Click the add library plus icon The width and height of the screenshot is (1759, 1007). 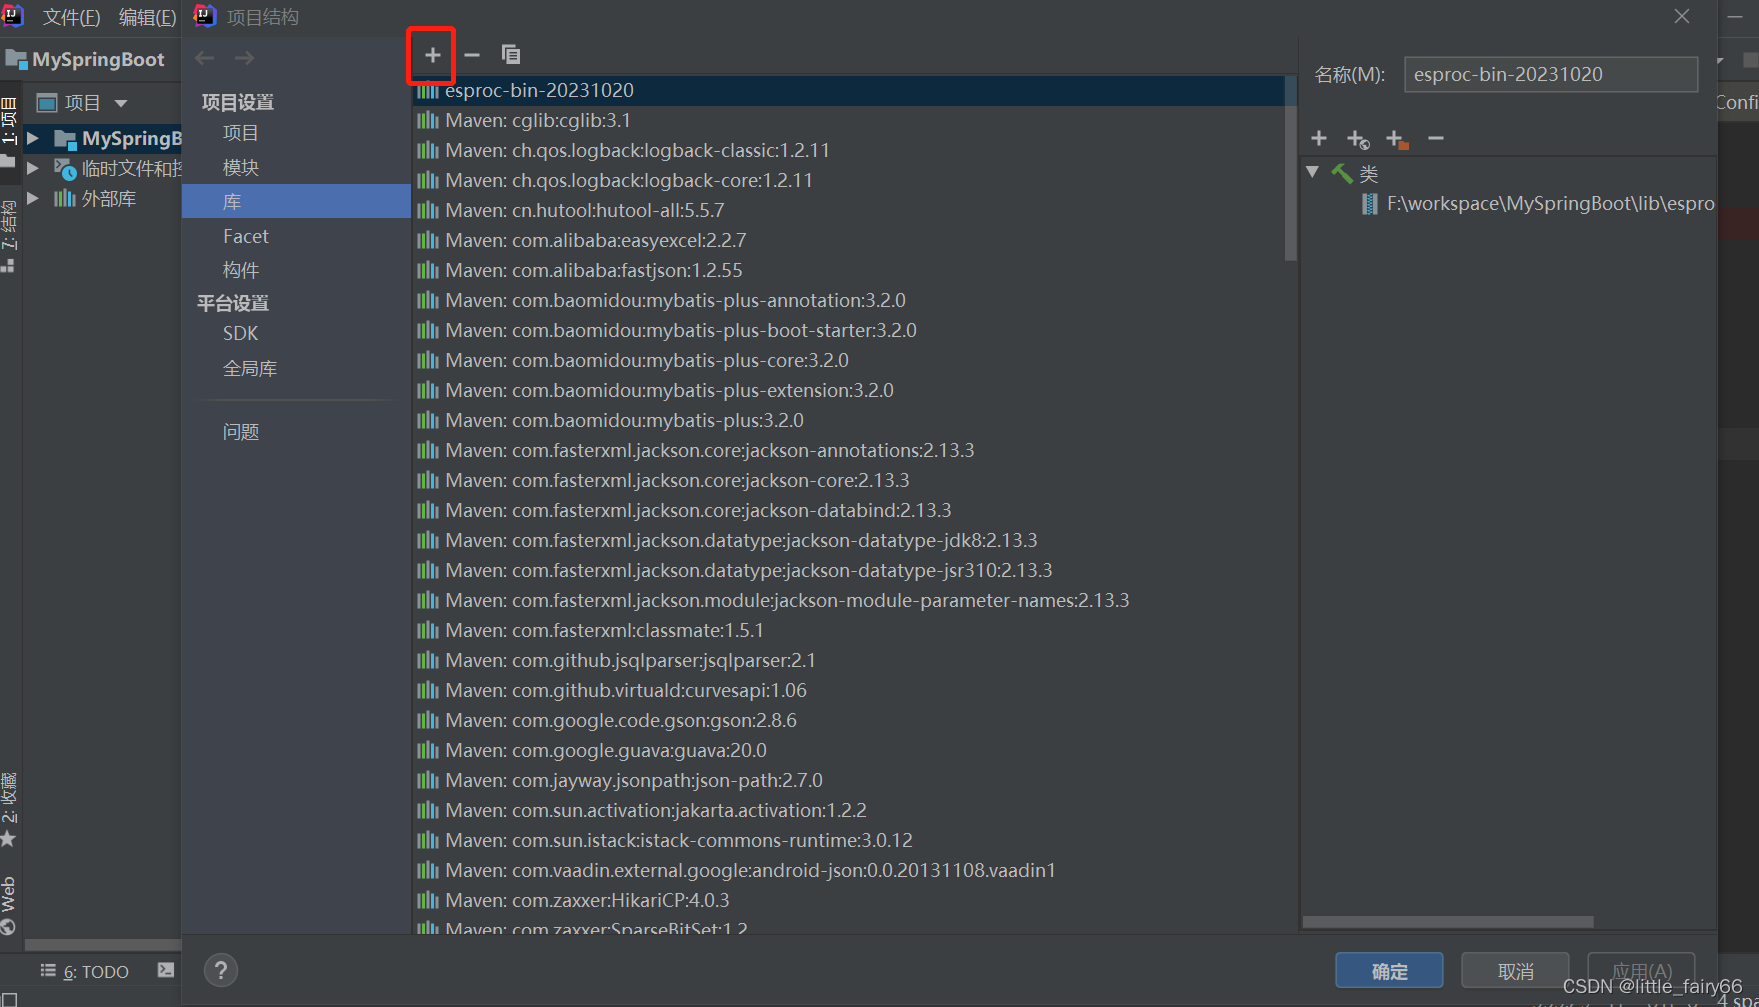(x=431, y=55)
